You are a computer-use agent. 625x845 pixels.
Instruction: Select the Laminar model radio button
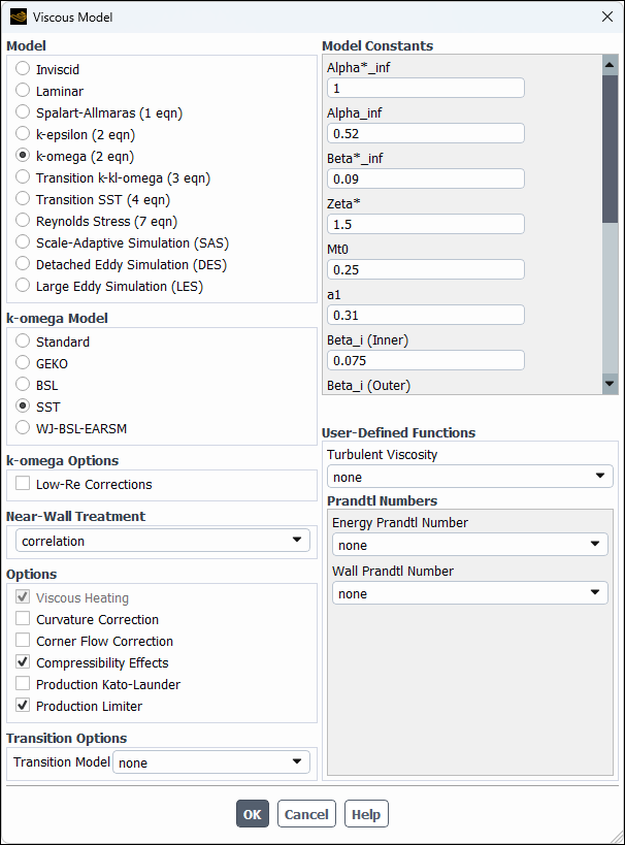coord(23,91)
